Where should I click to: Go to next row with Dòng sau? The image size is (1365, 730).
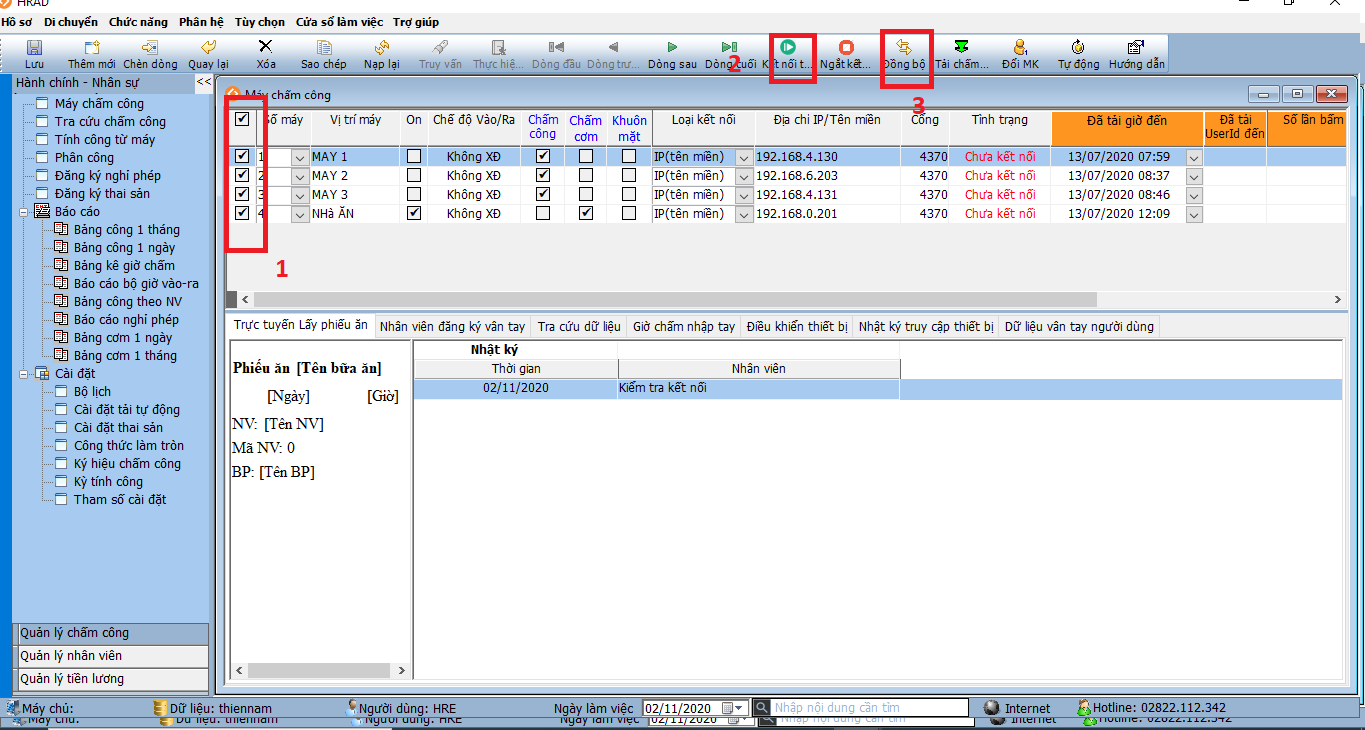pyautogui.click(x=672, y=47)
